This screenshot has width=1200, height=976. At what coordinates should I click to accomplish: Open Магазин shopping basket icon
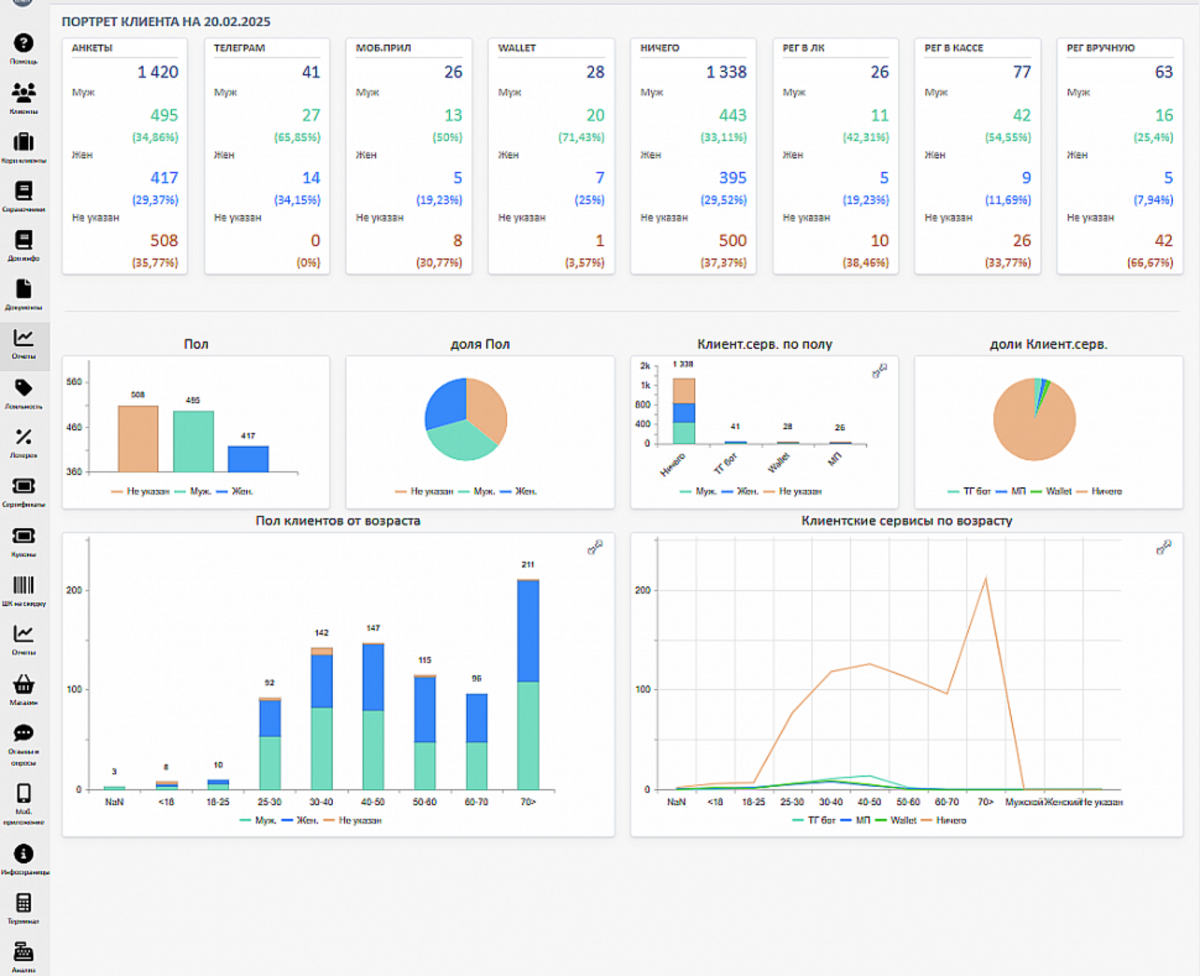pos(24,685)
